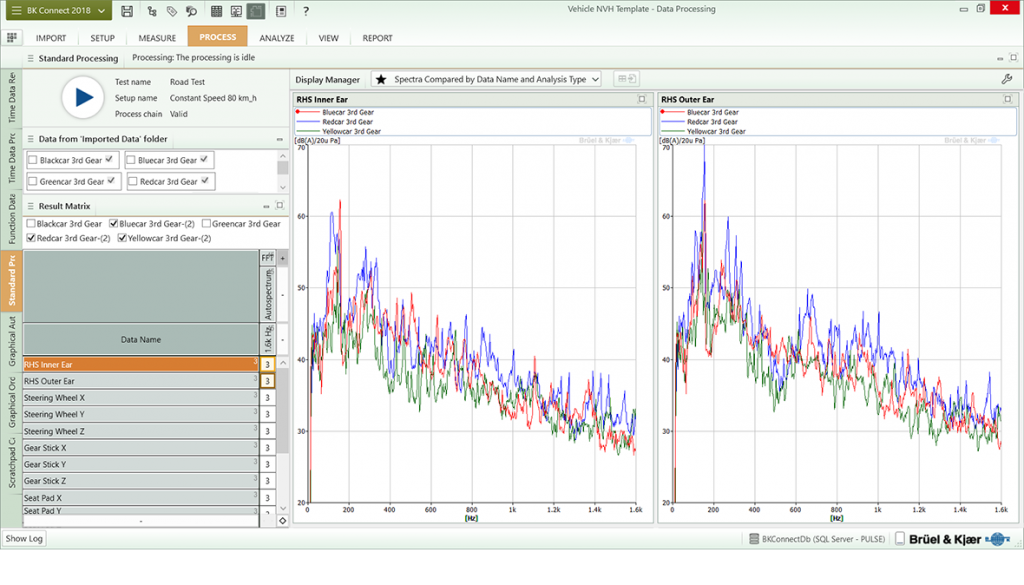Viewport: 1024px width, 585px height.
Task: Open the REPORT ribbon tab
Action: pos(376,38)
